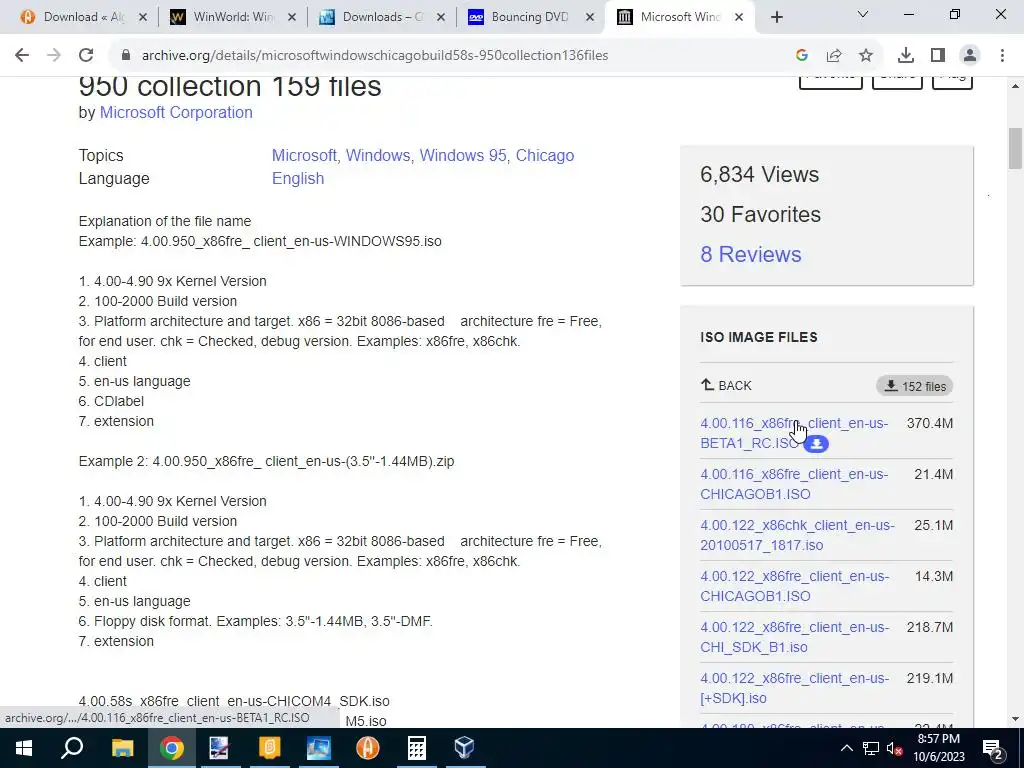This screenshot has width=1024, height=768.
Task: Open the Microsoft topic link
Action: (304, 155)
